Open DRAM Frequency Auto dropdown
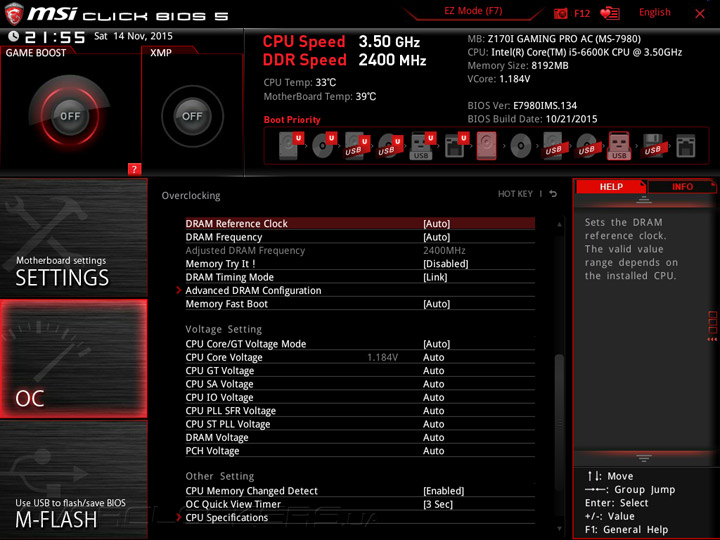This screenshot has width=720, height=540. click(436, 237)
